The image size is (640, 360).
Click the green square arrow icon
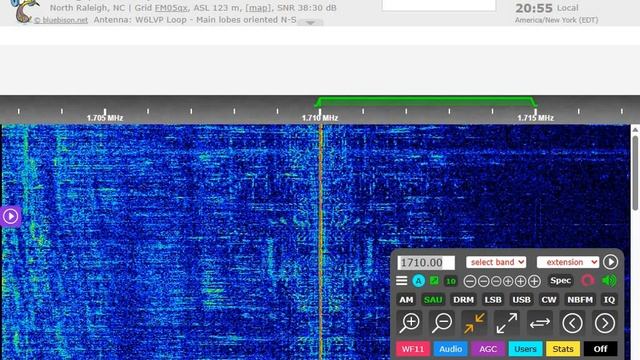434,280
